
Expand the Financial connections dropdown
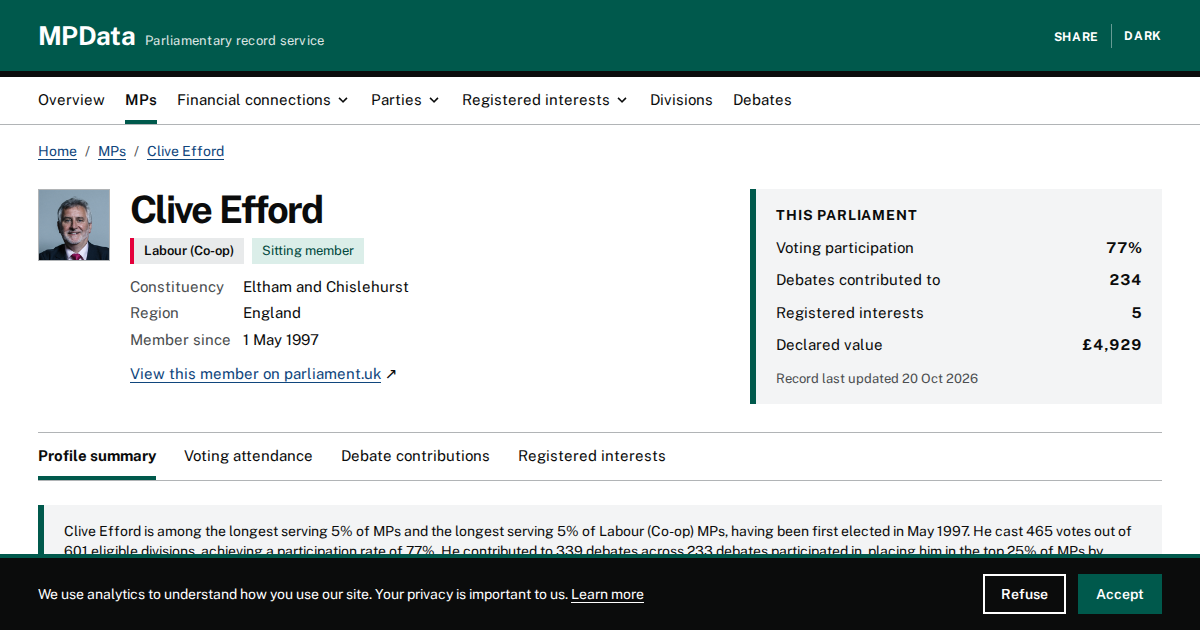[x=263, y=100]
